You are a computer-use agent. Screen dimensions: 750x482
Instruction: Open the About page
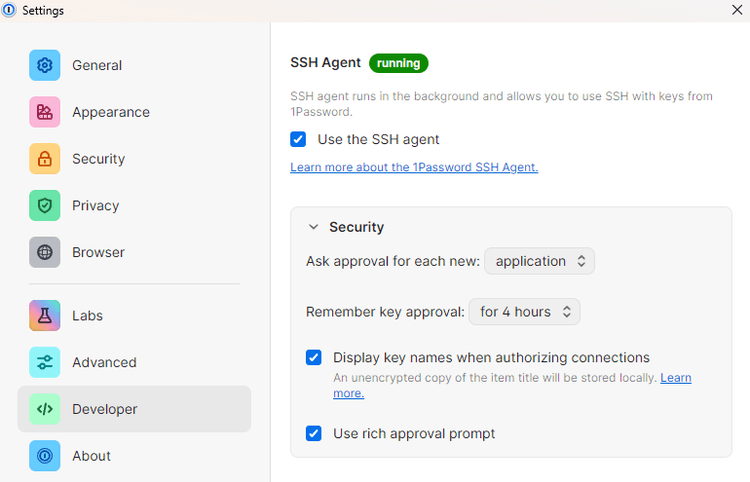[134, 456]
